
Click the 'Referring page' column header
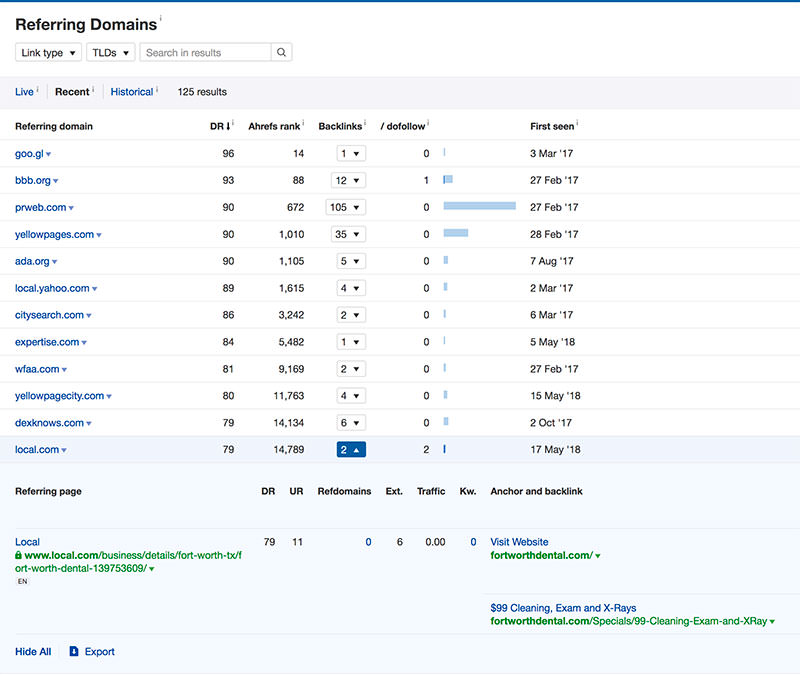coord(48,491)
